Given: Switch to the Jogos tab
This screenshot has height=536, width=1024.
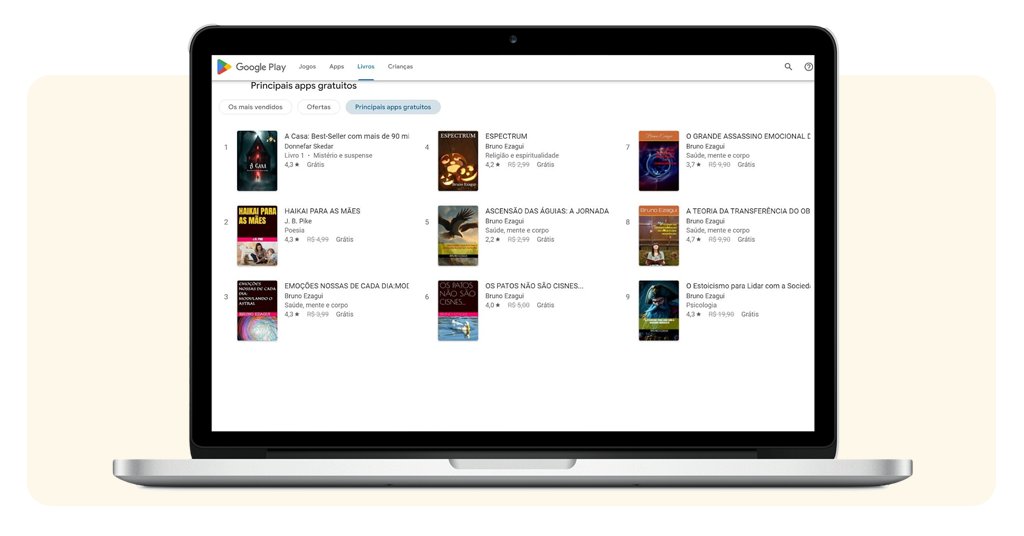Looking at the screenshot, I should pos(307,67).
